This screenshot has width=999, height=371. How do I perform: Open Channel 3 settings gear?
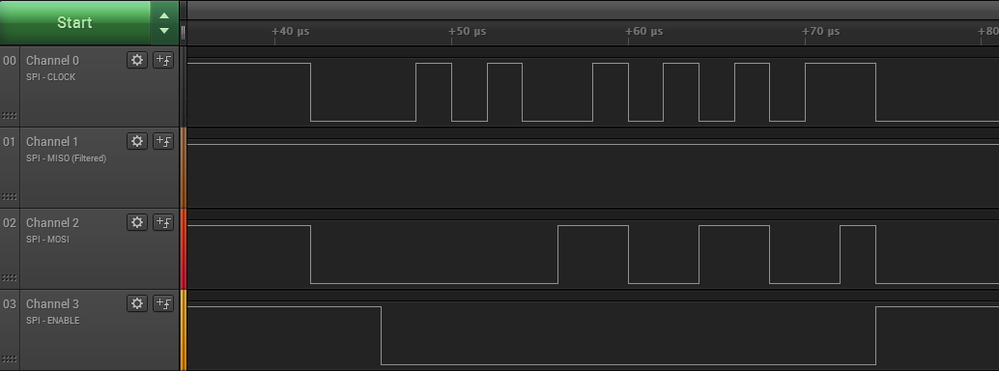click(x=137, y=303)
